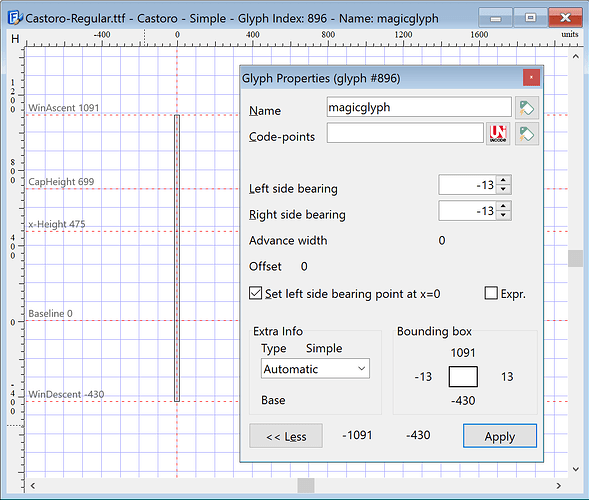Click scroll right arrow of horizontal scrollbar
Screen dimensions: 589x500
(558, 486)
